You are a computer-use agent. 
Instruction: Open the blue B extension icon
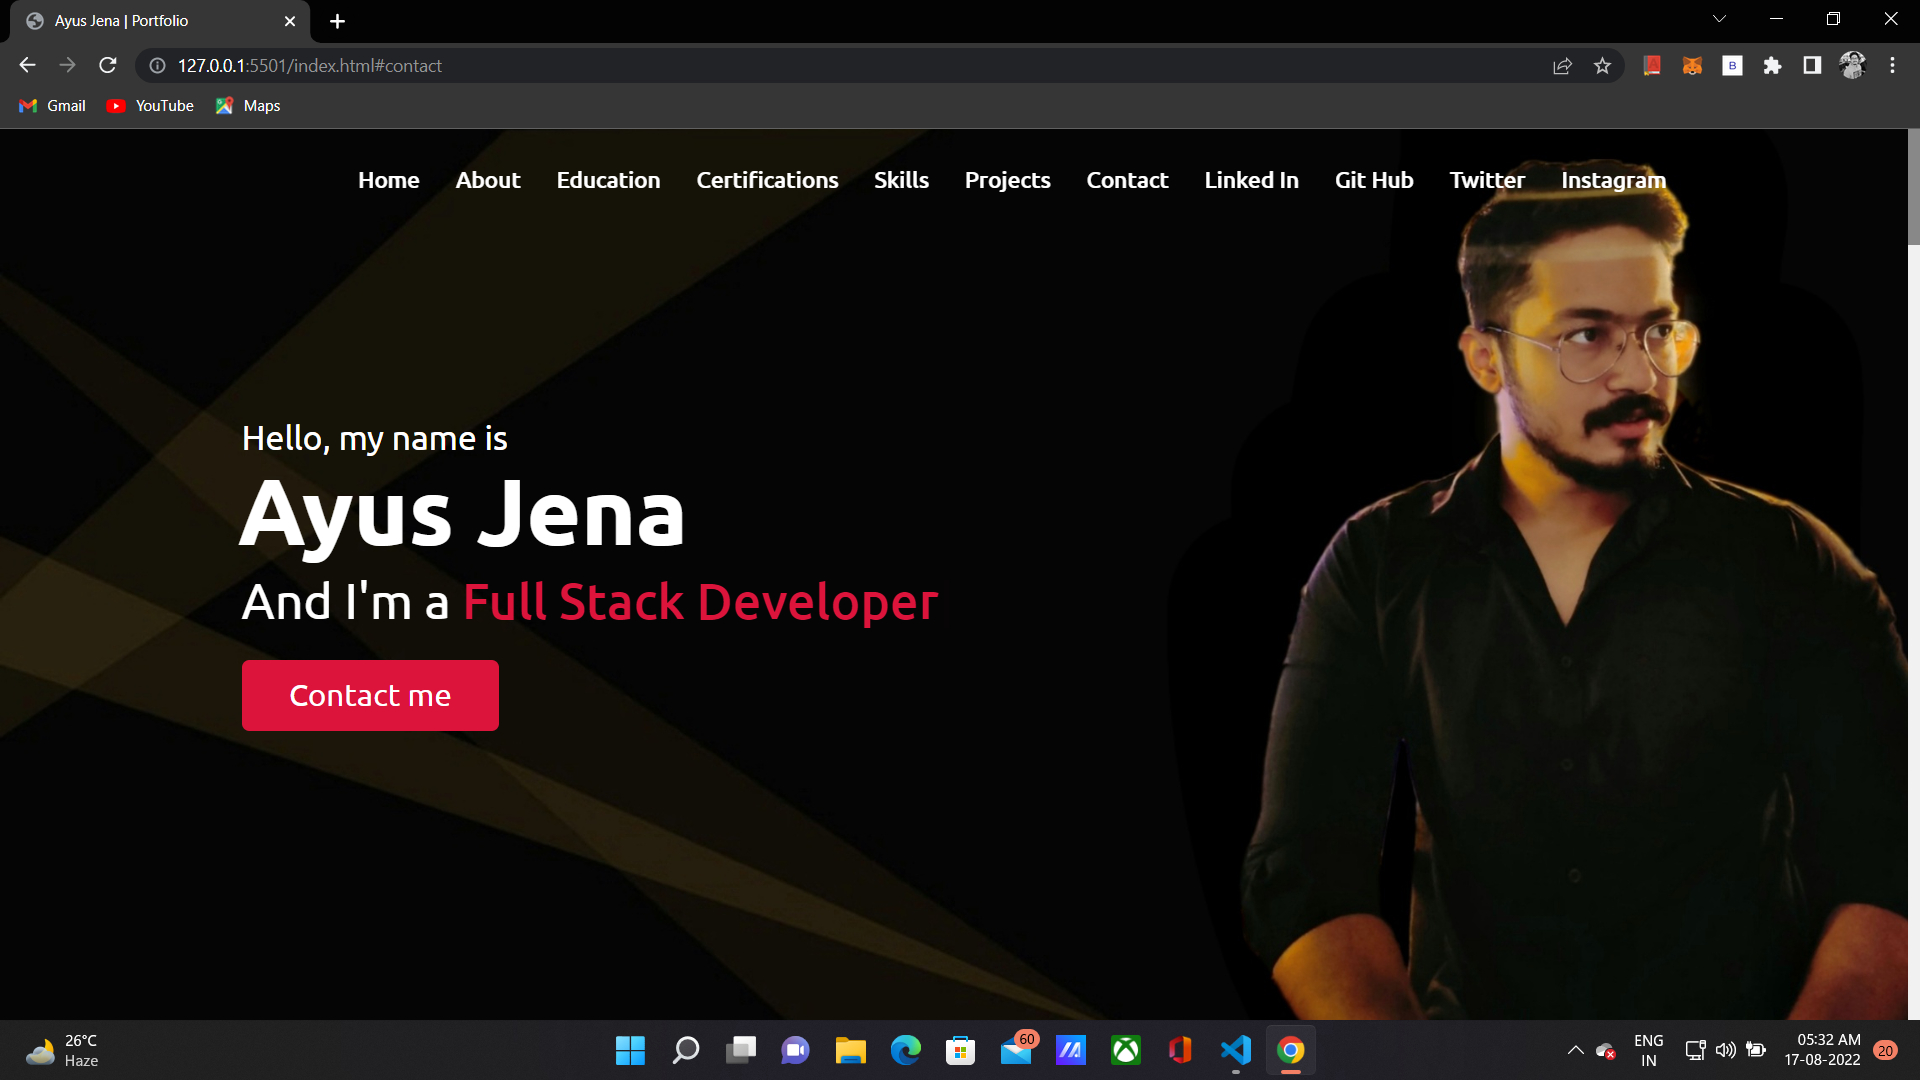point(1732,65)
